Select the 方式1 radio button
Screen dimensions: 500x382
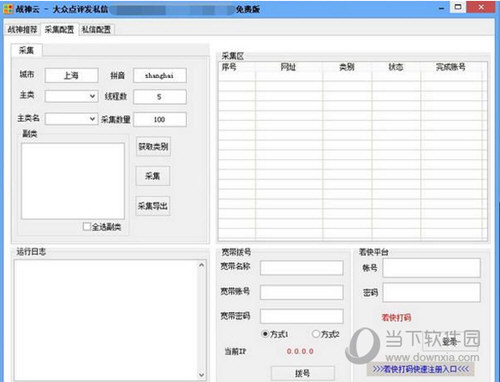(x=265, y=334)
